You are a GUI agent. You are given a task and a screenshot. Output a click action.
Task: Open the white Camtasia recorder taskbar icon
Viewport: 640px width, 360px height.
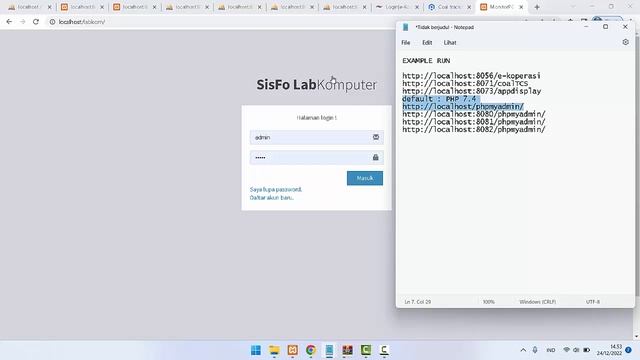tap(384, 350)
